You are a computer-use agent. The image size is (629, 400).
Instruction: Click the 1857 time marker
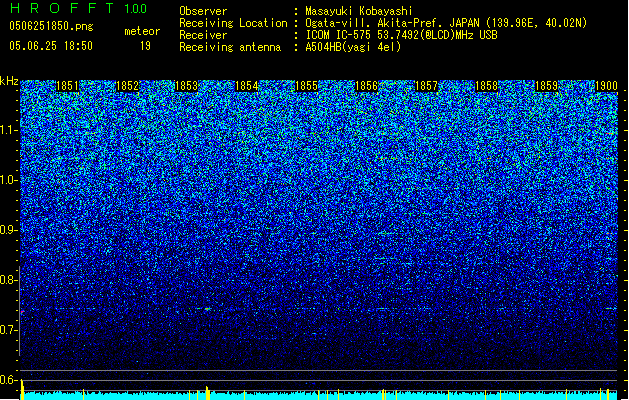(426, 86)
